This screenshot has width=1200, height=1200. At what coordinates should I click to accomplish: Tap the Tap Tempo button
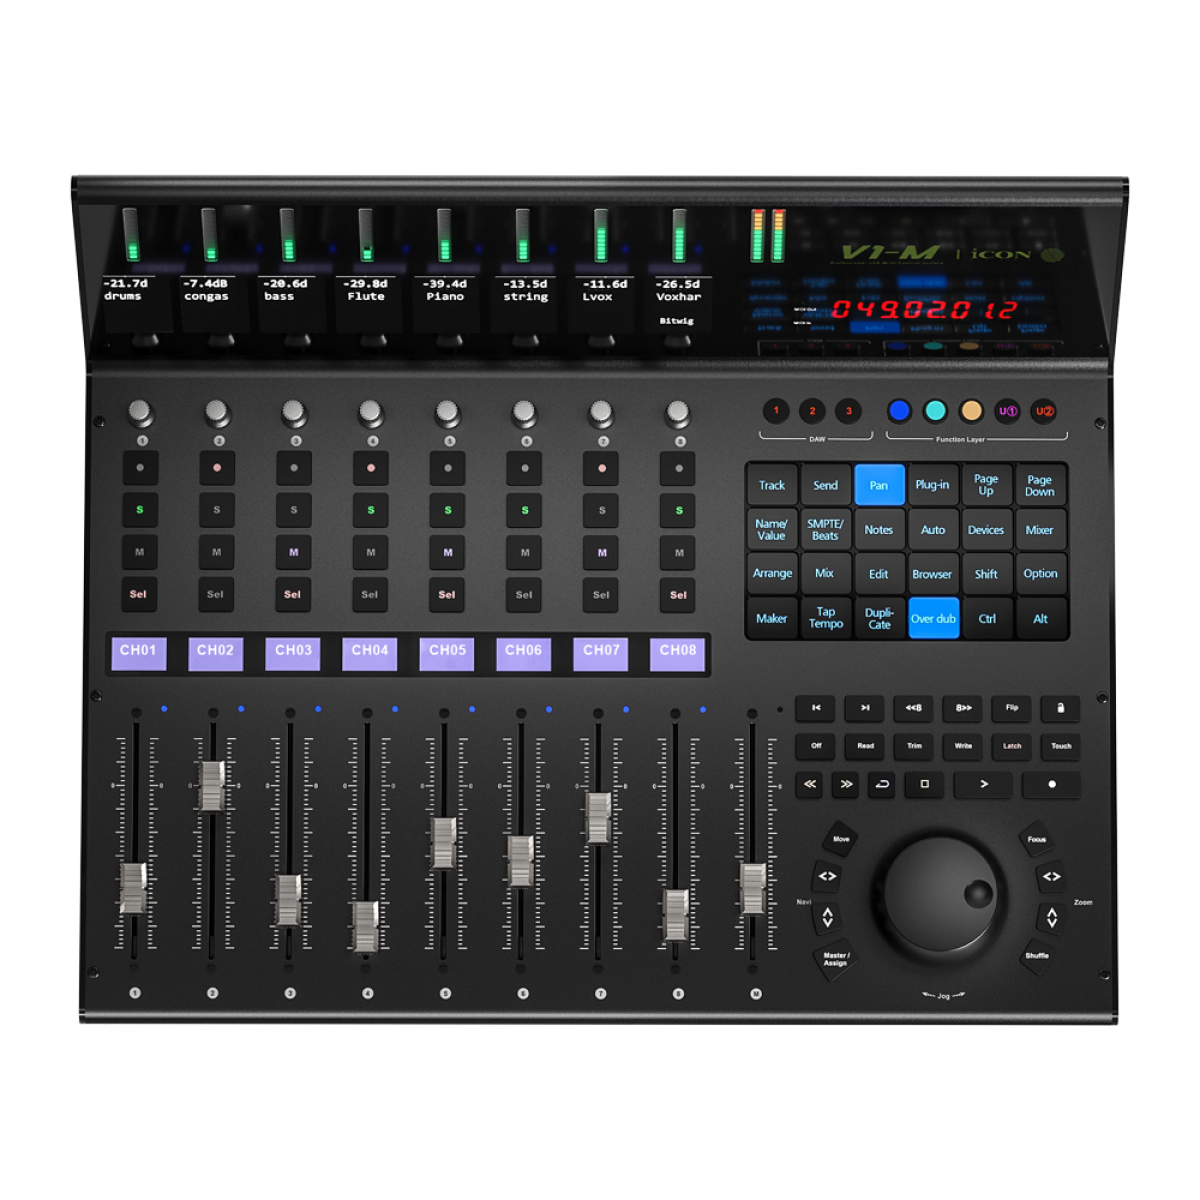point(825,618)
